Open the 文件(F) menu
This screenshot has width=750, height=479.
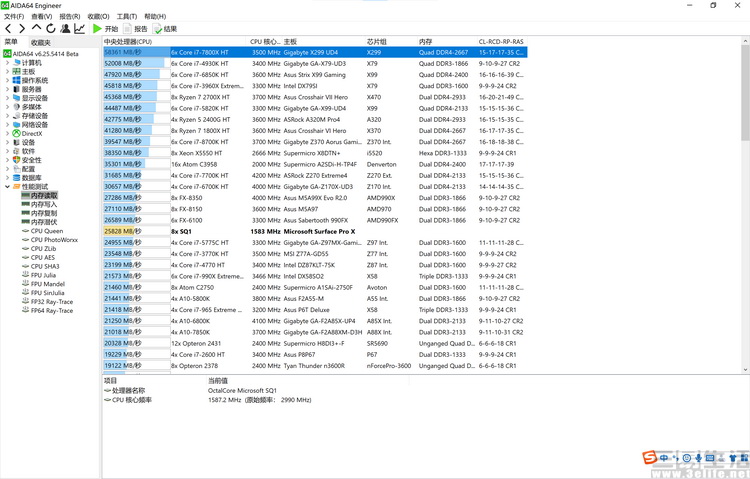pos(14,16)
